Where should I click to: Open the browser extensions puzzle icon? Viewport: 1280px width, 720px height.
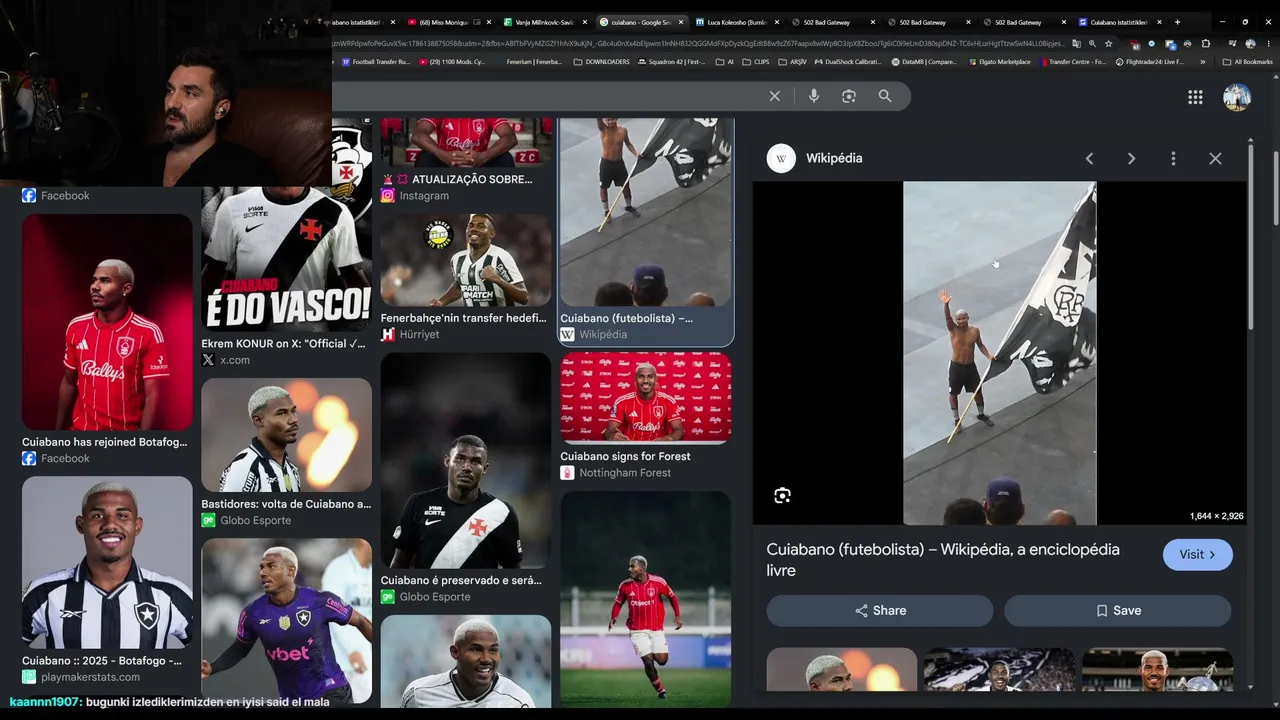tap(1206, 44)
